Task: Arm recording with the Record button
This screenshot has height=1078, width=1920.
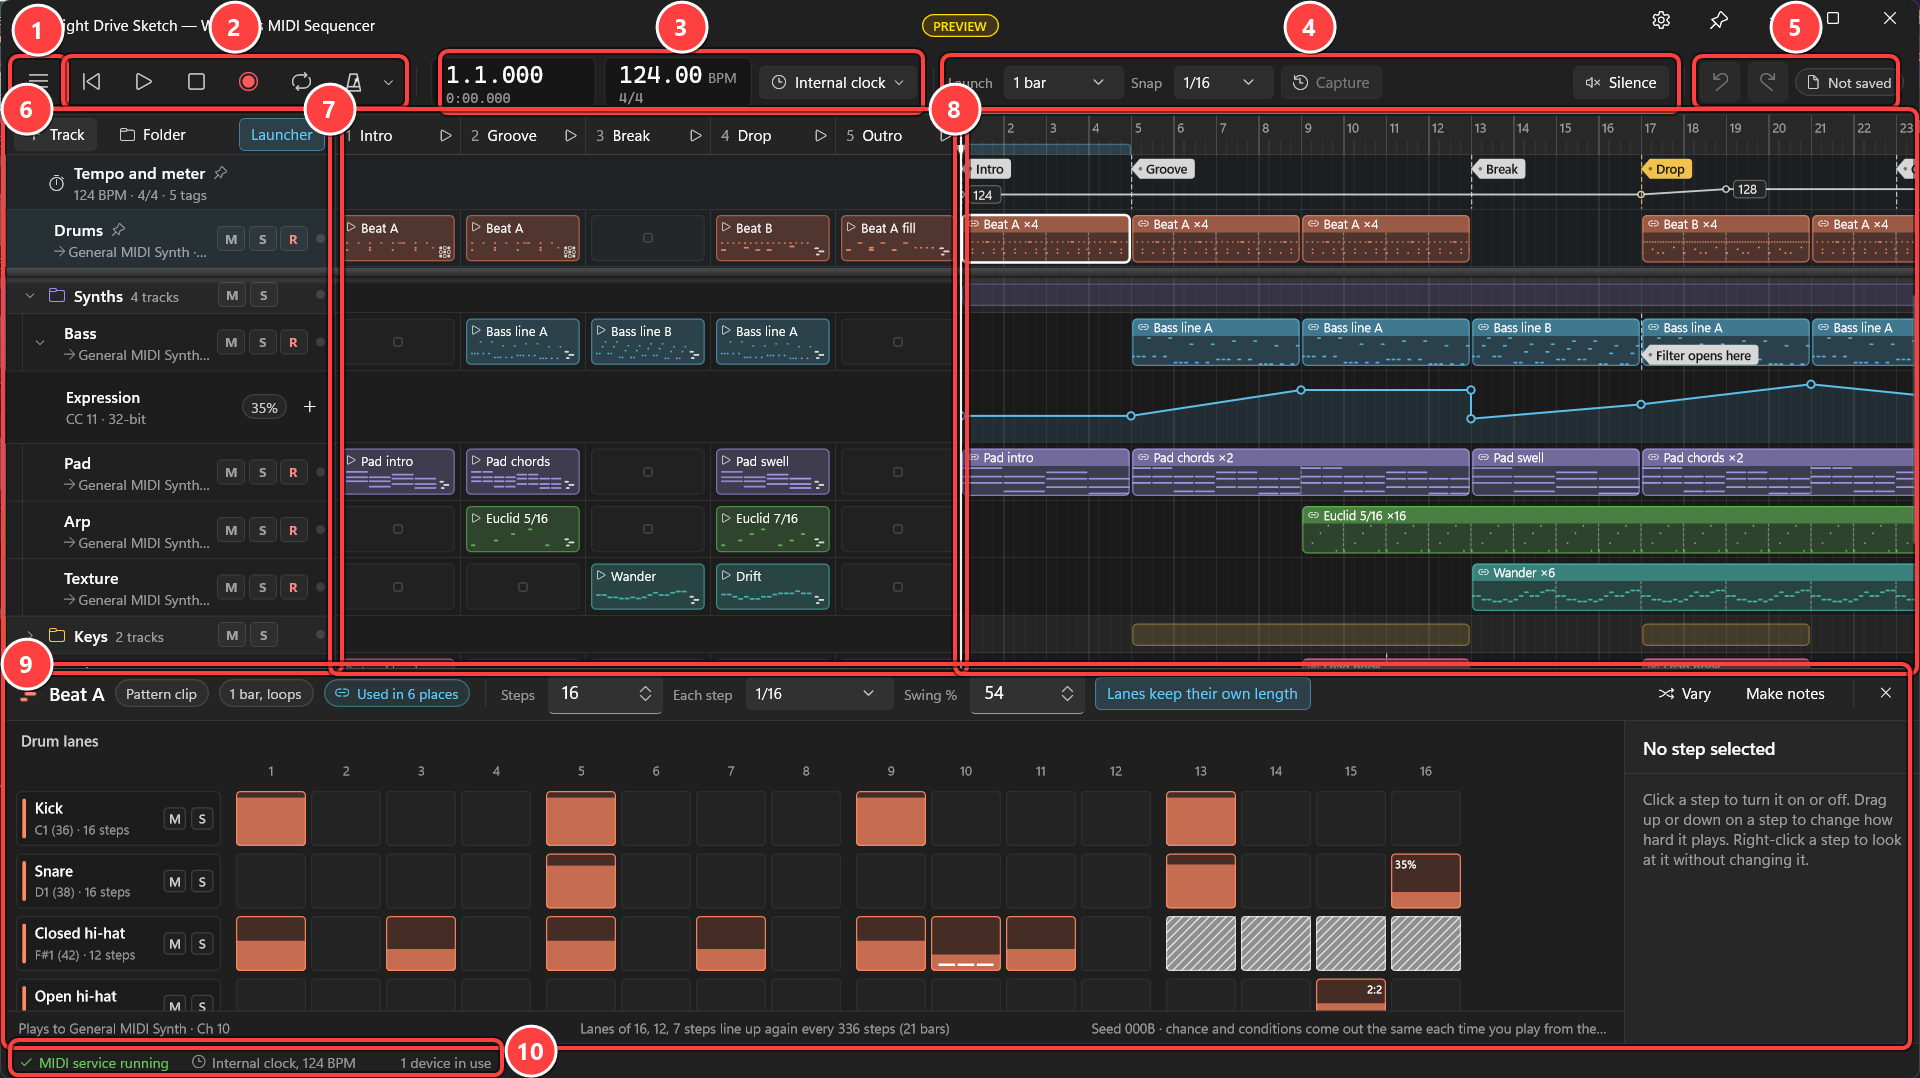Action: point(248,82)
